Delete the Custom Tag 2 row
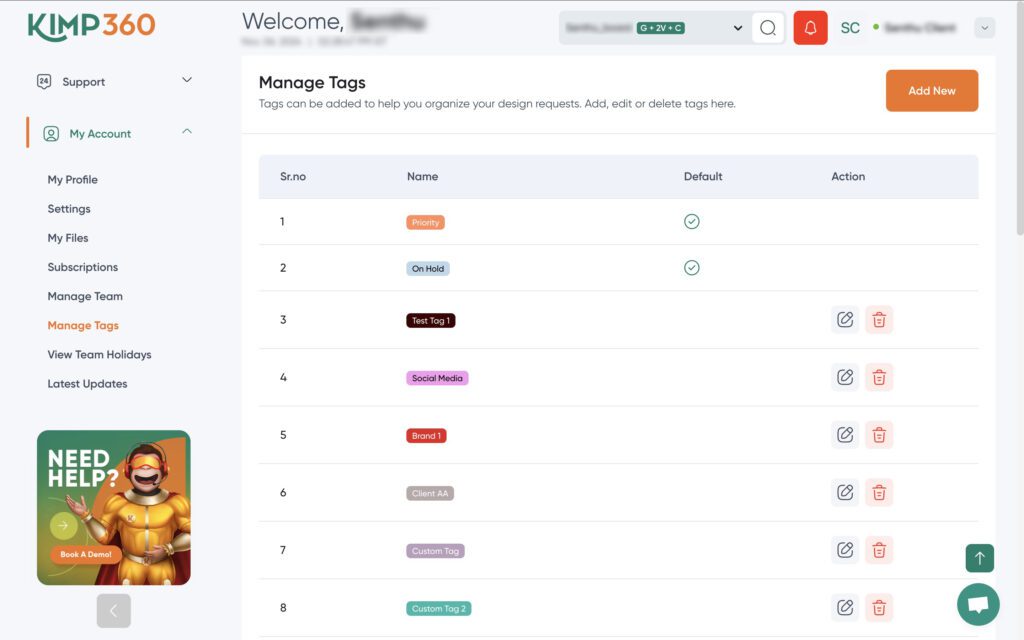1024x640 pixels. click(x=879, y=607)
